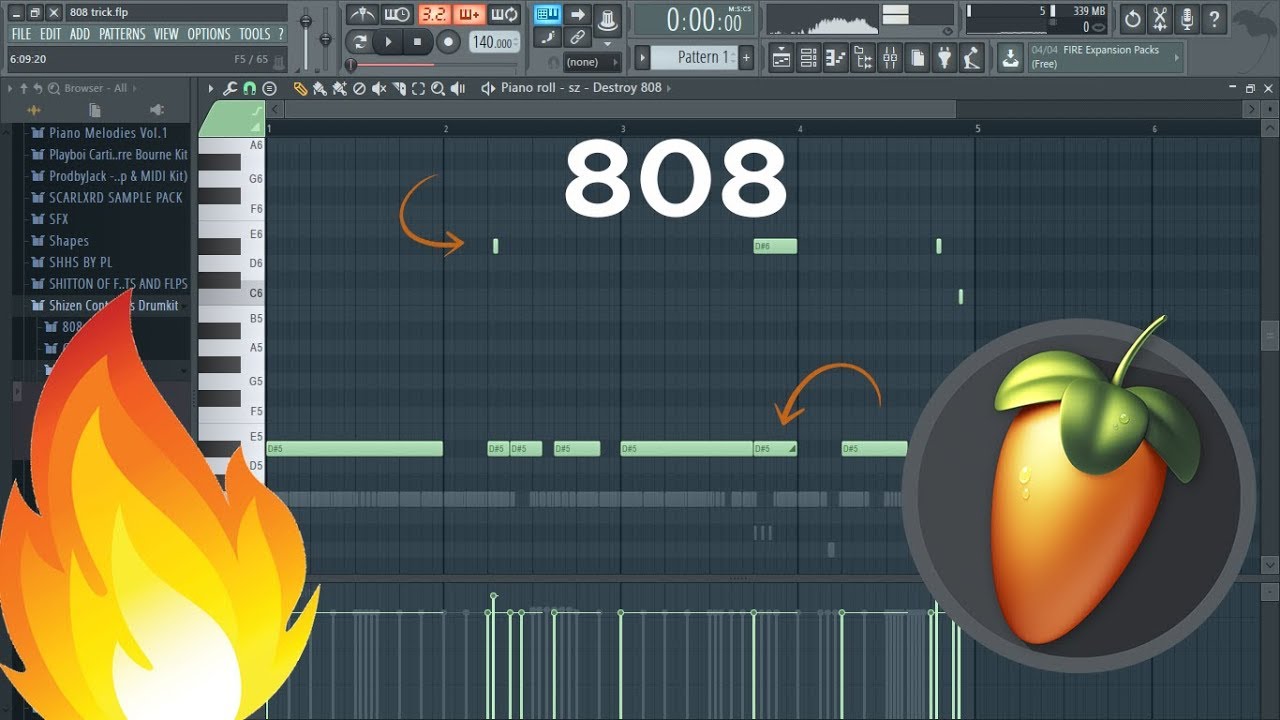Open the Pattern 1 selector dropdown

(x=695, y=57)
